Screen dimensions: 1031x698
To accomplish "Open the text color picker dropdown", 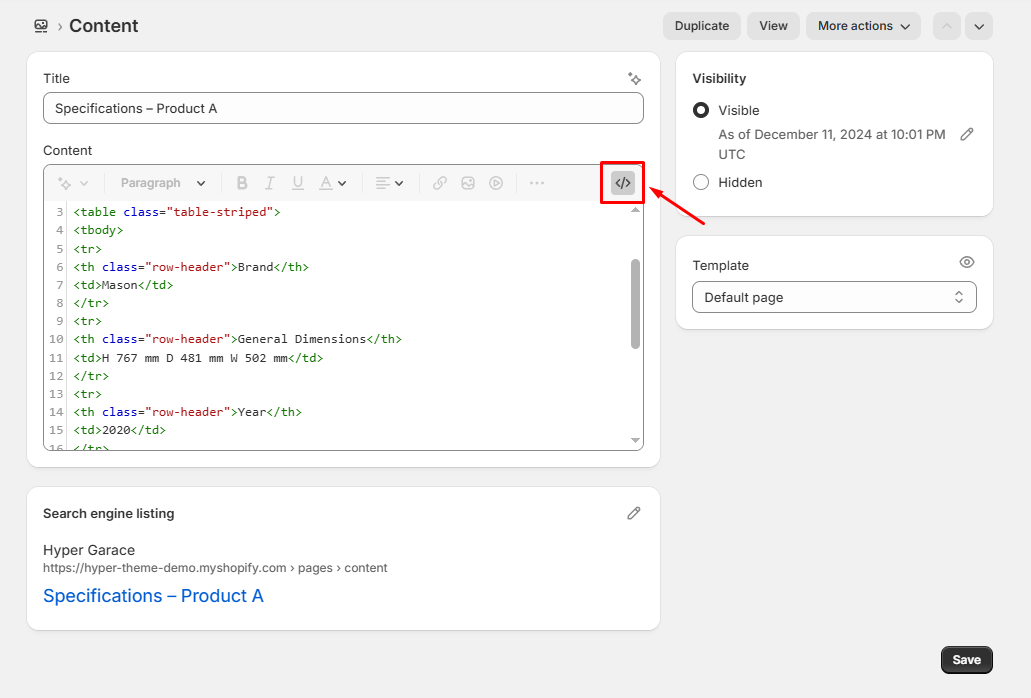I will pyautogui.click(x=332, y=183).
